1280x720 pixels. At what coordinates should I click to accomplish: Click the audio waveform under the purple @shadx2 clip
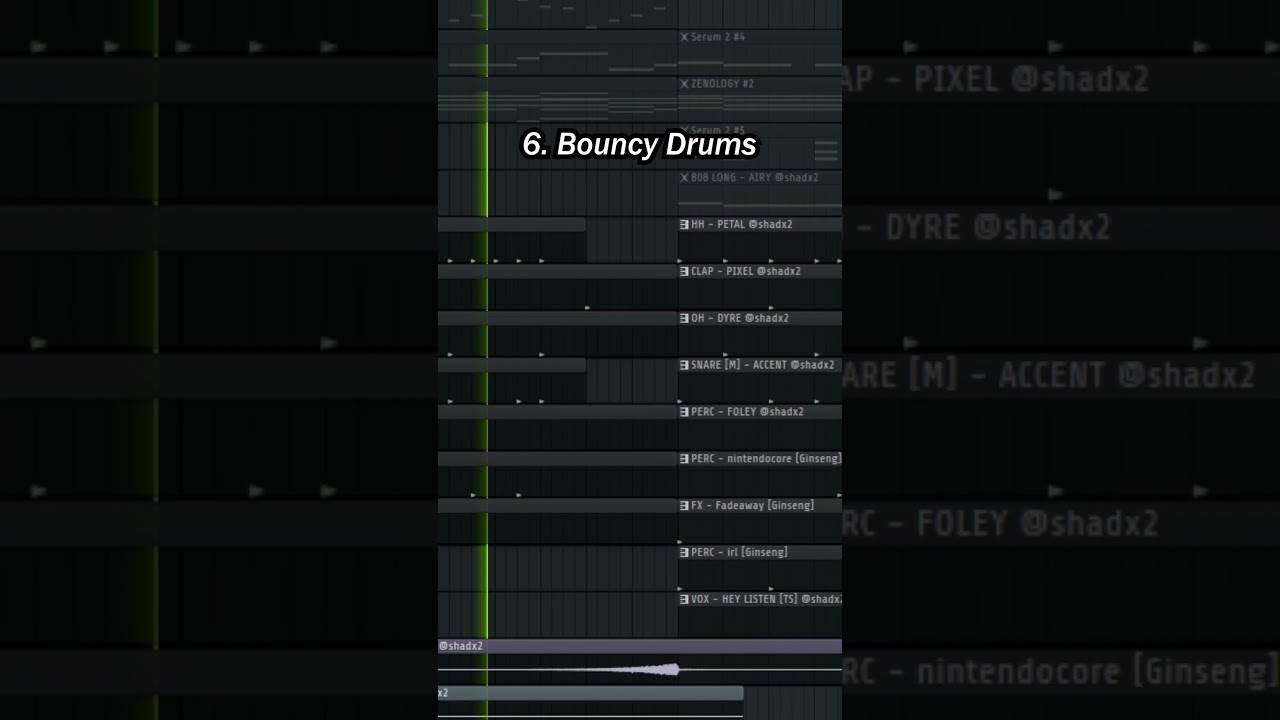tap(640, 669)
